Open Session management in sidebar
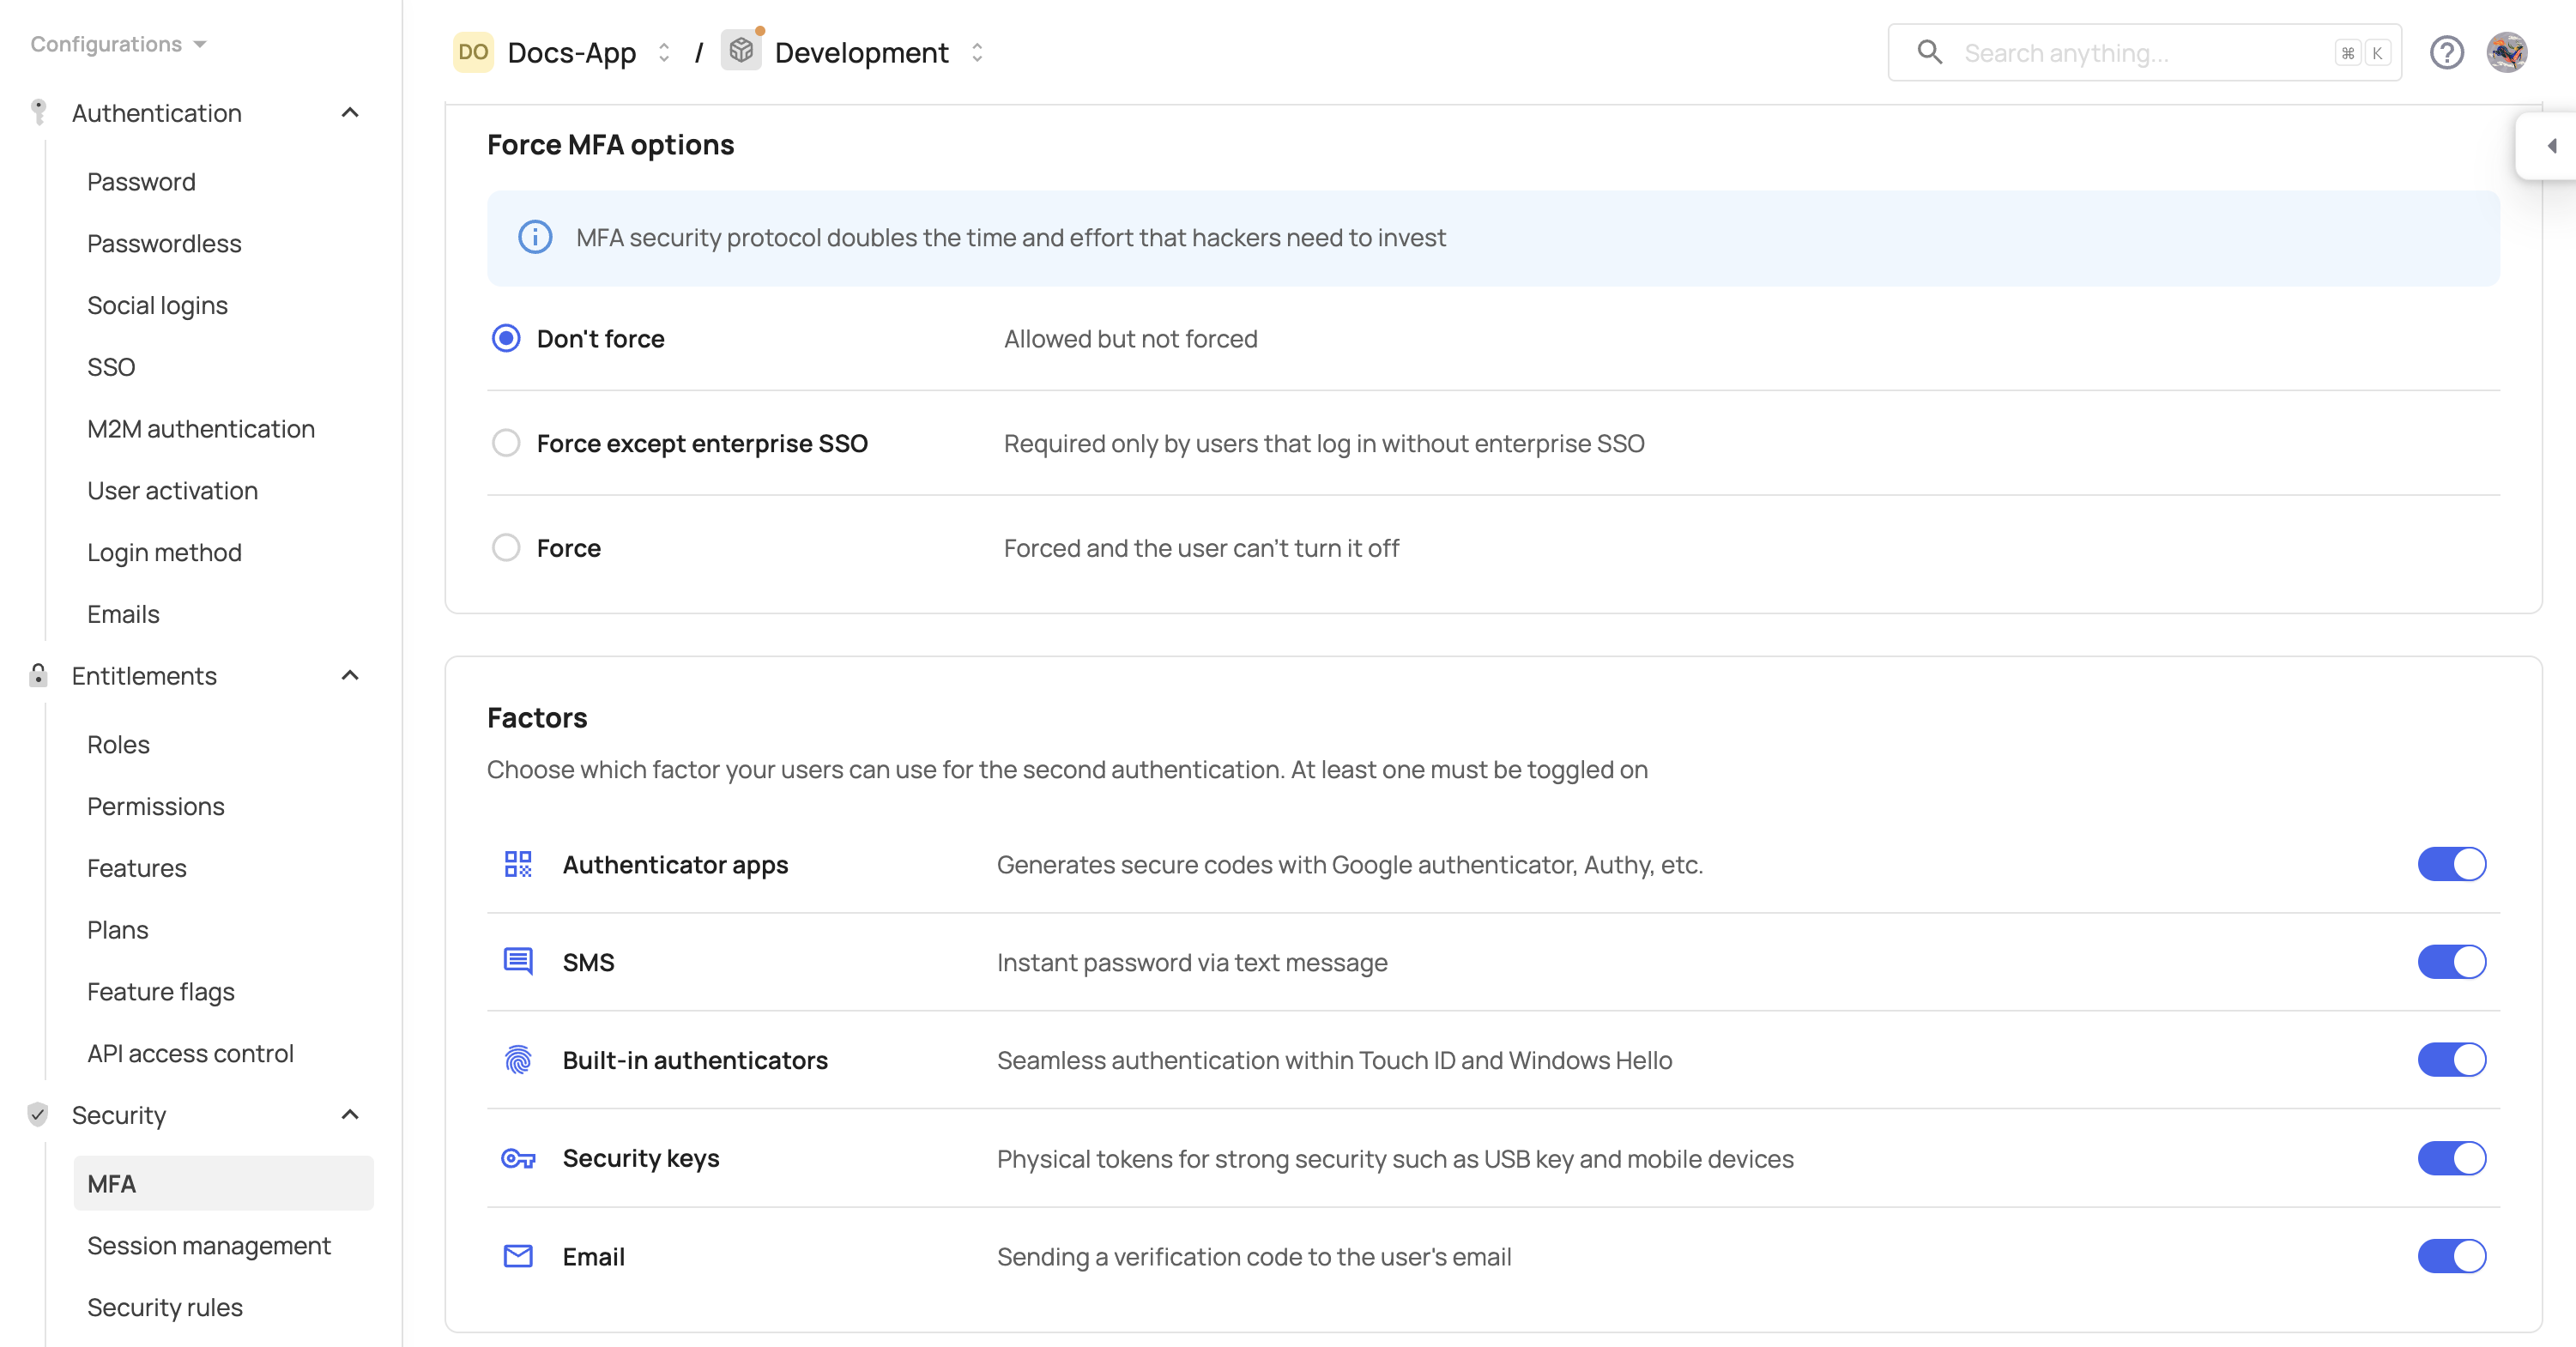The width and height of the screenshot is (2576, 1347). [x=208, y=1246]
